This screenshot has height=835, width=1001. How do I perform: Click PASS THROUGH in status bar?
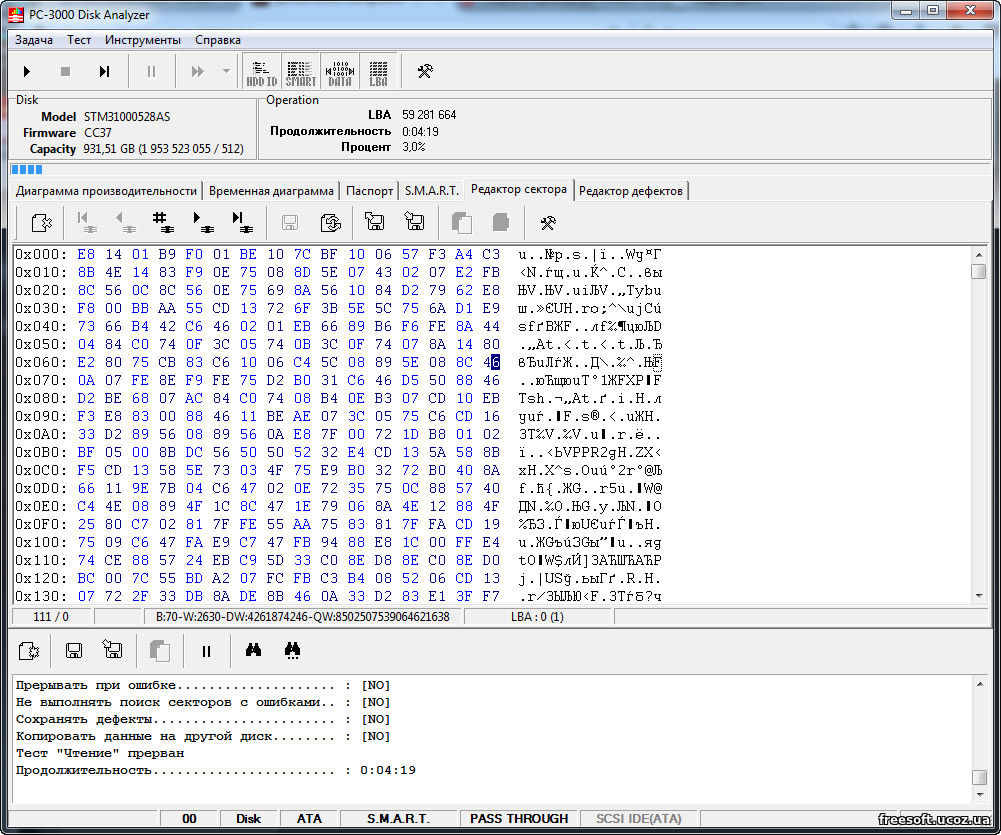tap(519, 819)
